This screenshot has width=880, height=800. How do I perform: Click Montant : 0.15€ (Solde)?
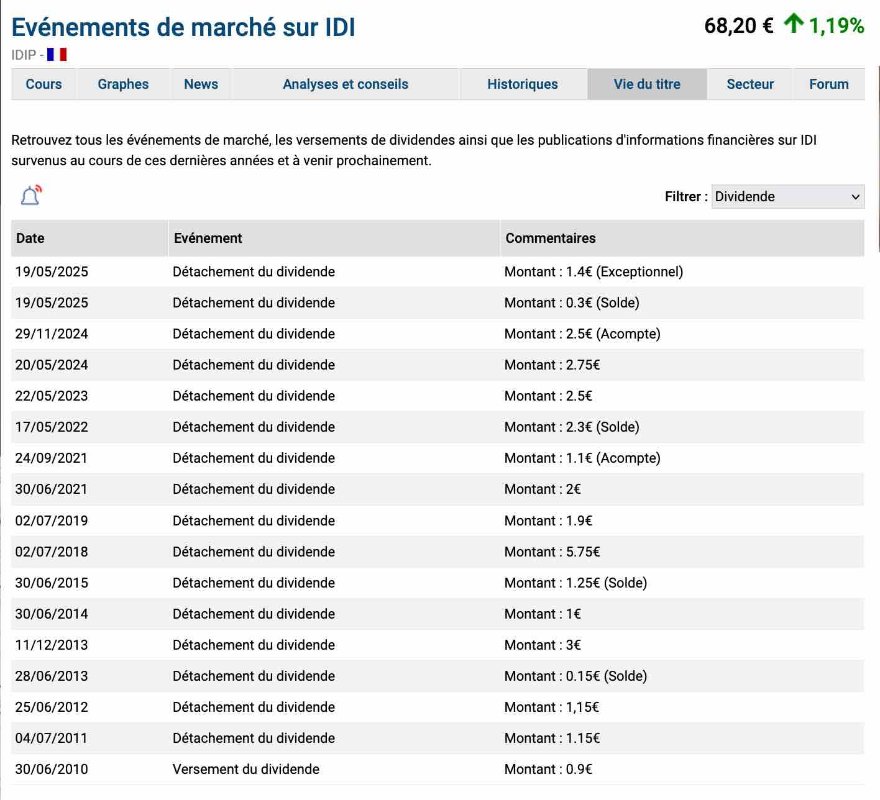point(576,676)
